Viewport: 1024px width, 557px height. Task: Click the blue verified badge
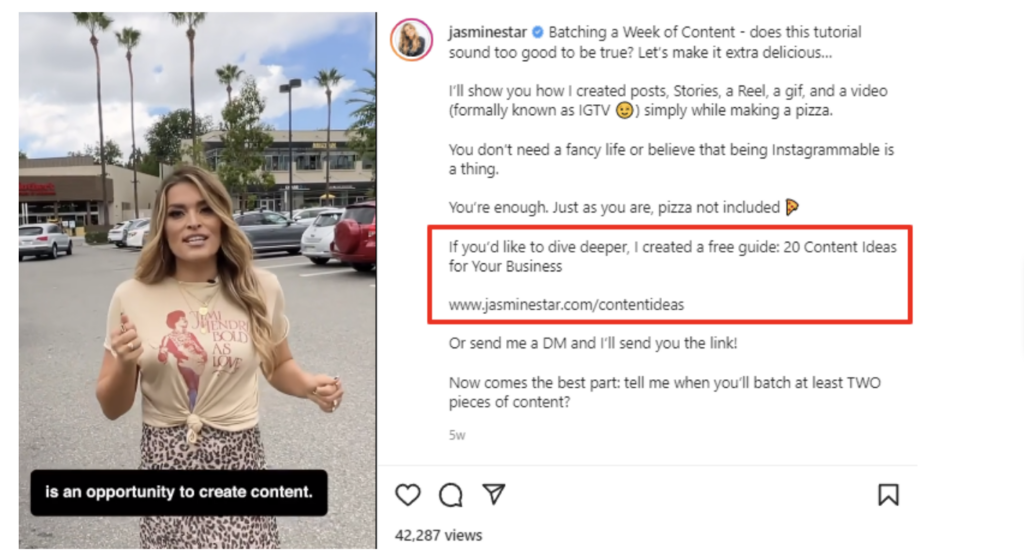pyautogui.click(x=537, y=33)
